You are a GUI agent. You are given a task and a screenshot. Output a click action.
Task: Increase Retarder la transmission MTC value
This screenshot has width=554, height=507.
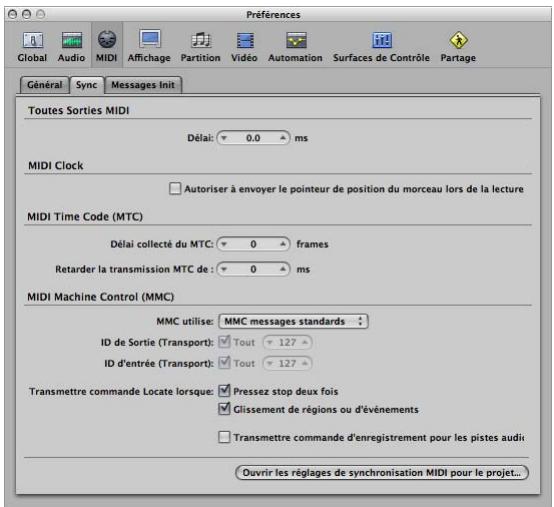pyautogui.click(x=283, y=269)
